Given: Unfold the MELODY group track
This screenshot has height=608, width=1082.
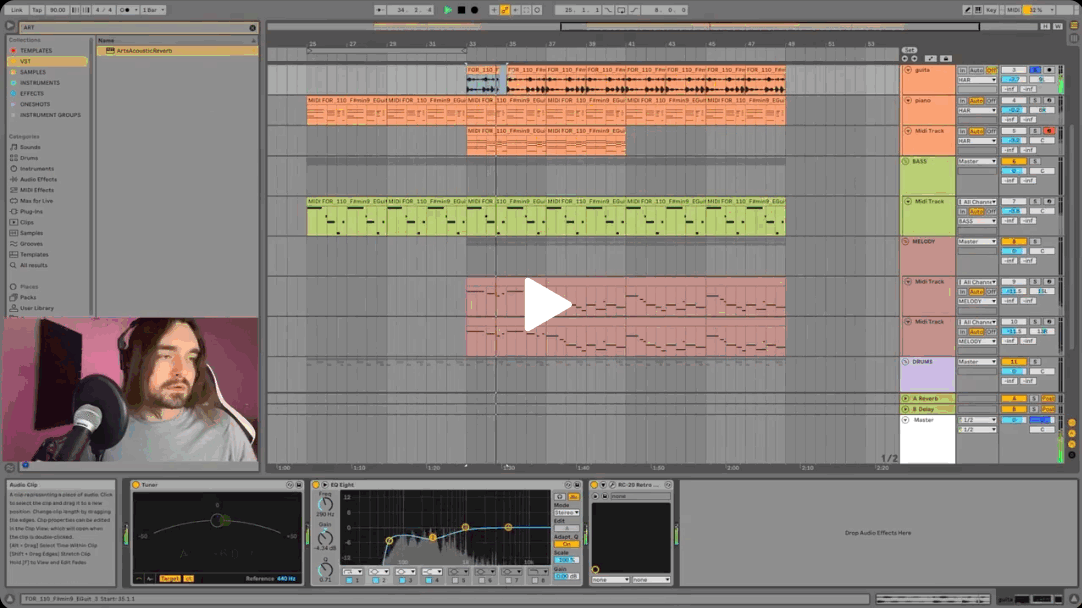Looking at the screenshot, I should coord(905,242).
